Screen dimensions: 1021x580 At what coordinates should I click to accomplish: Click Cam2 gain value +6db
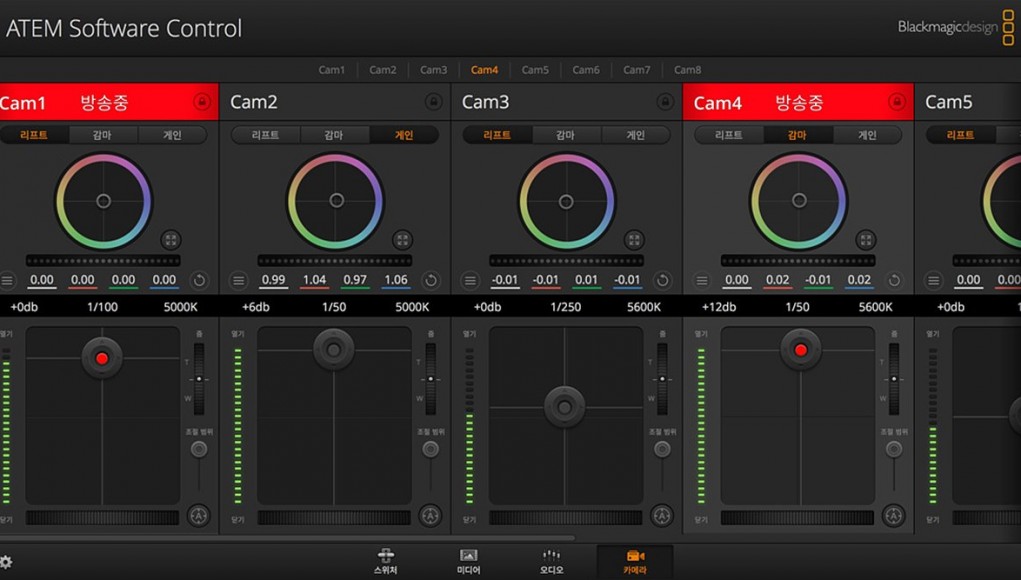(255, 307)
